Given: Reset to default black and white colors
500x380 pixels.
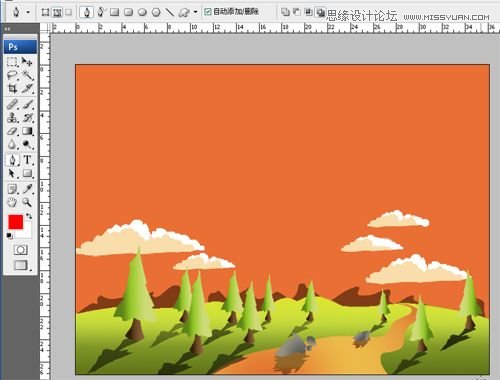Looking at the screenshot, I should [x=9, y=236].
